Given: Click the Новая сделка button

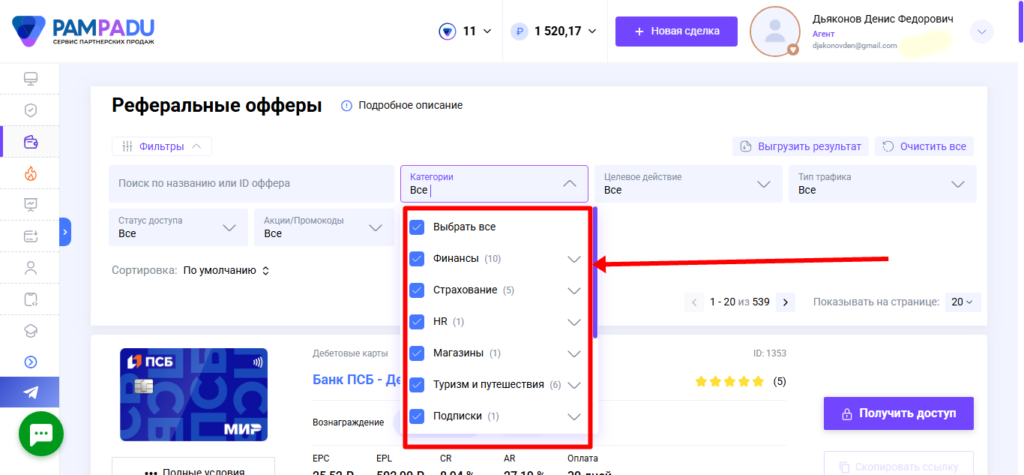Looking at the screenshot, I should tap(676, 31).
